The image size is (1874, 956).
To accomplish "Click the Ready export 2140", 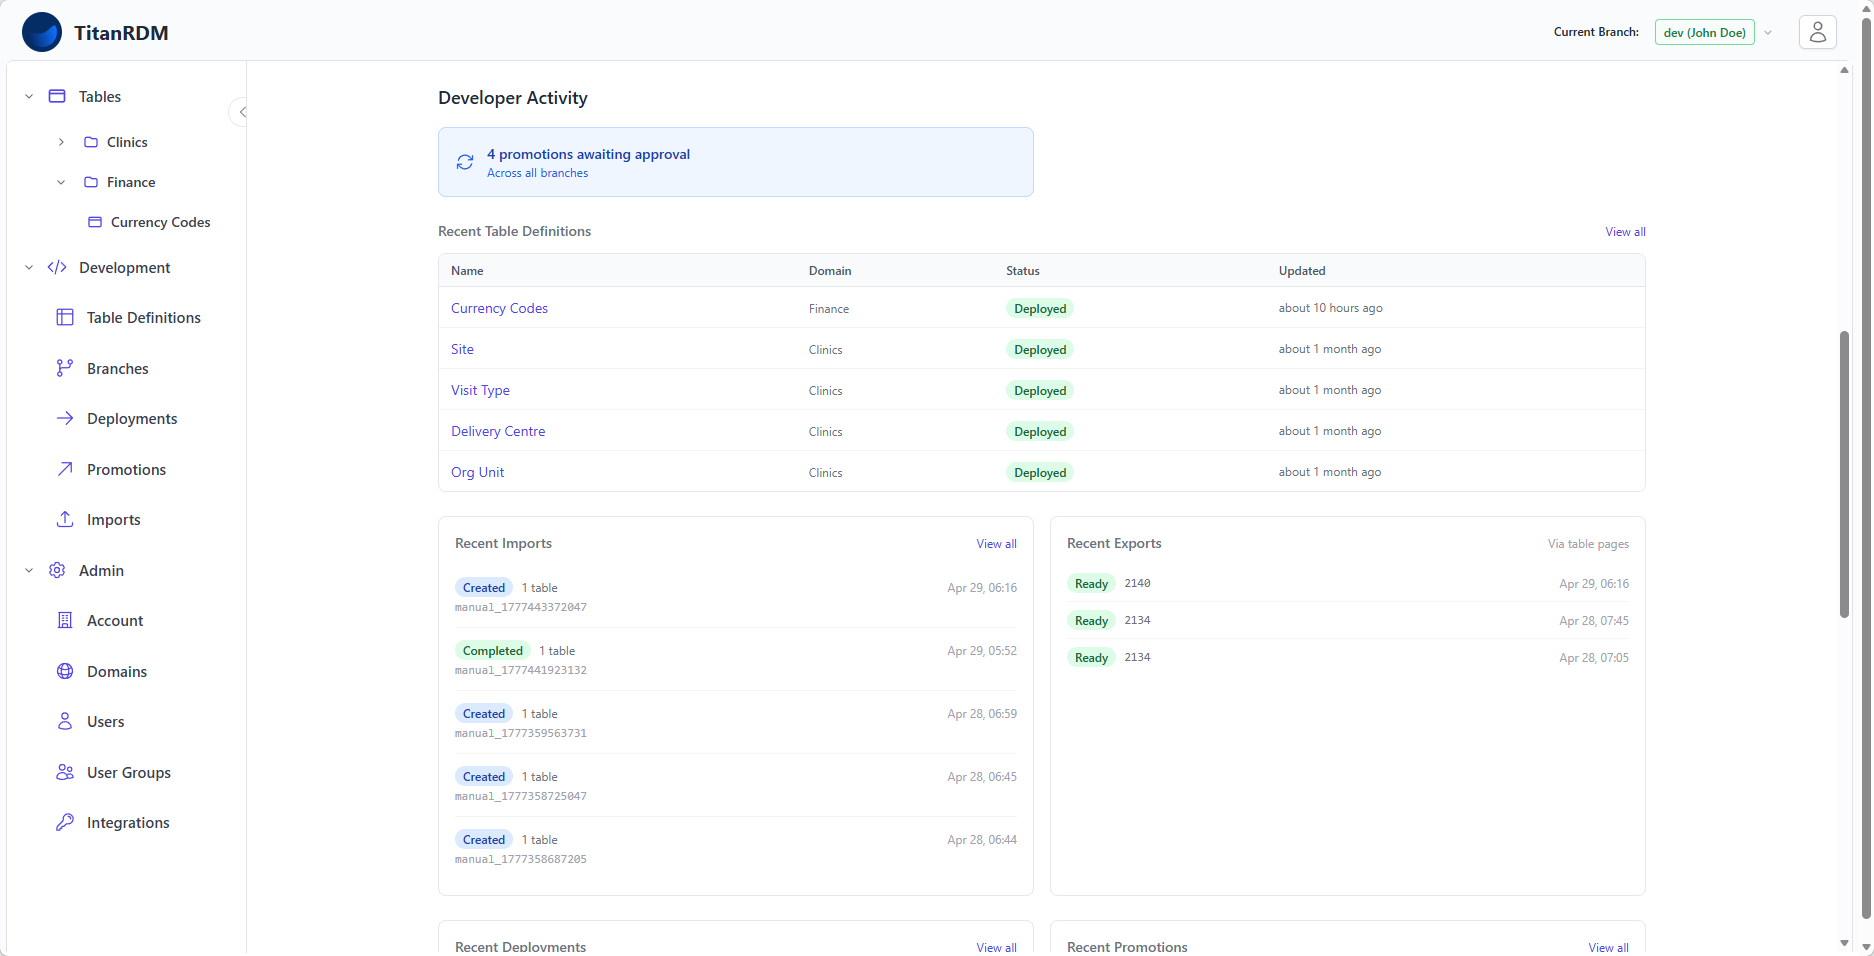I will pos(1347,583).
